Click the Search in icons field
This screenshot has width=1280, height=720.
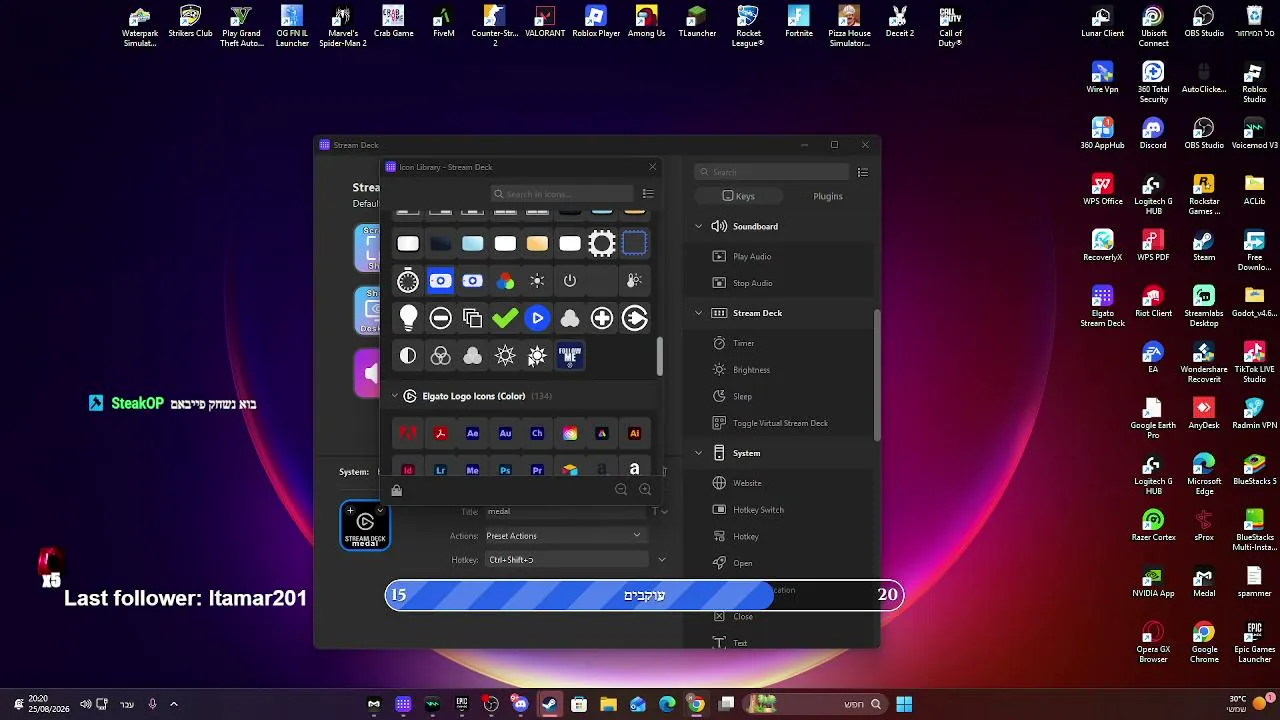coord(563,194)
